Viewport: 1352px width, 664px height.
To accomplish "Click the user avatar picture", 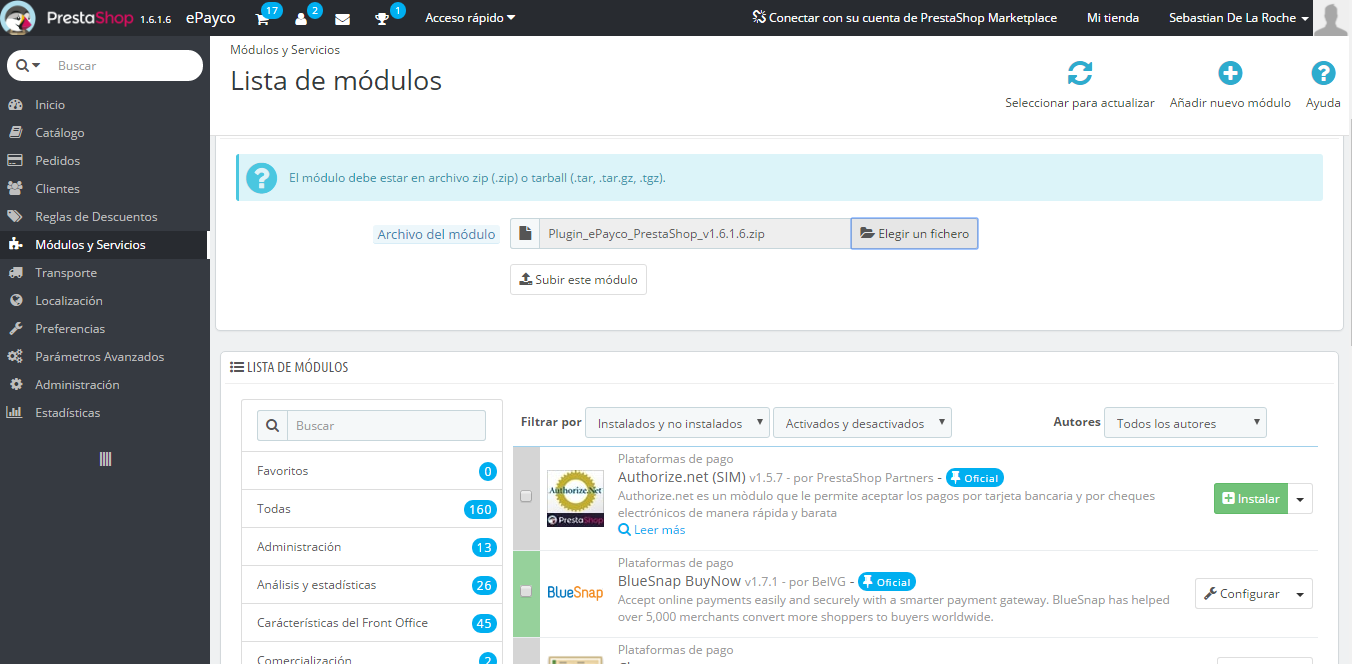I will click(1332, 18).
